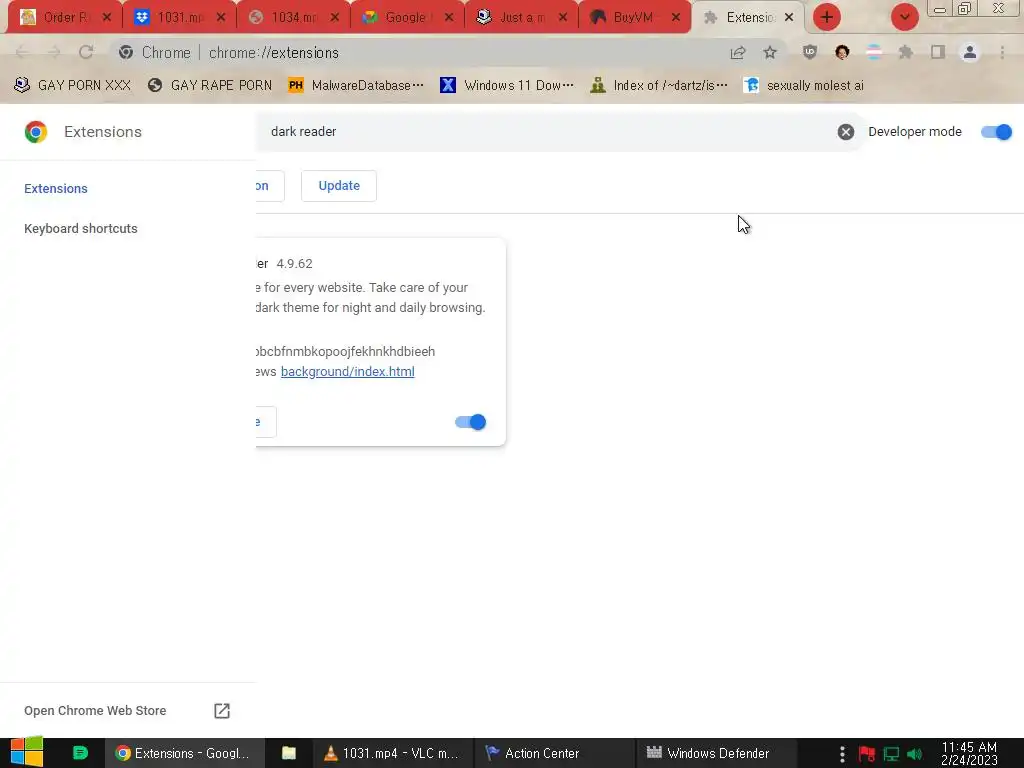Click the share page icon in address bar
Image resolution: width=1024 pixels, height=768 pixels.
click(x=738, y=53)
